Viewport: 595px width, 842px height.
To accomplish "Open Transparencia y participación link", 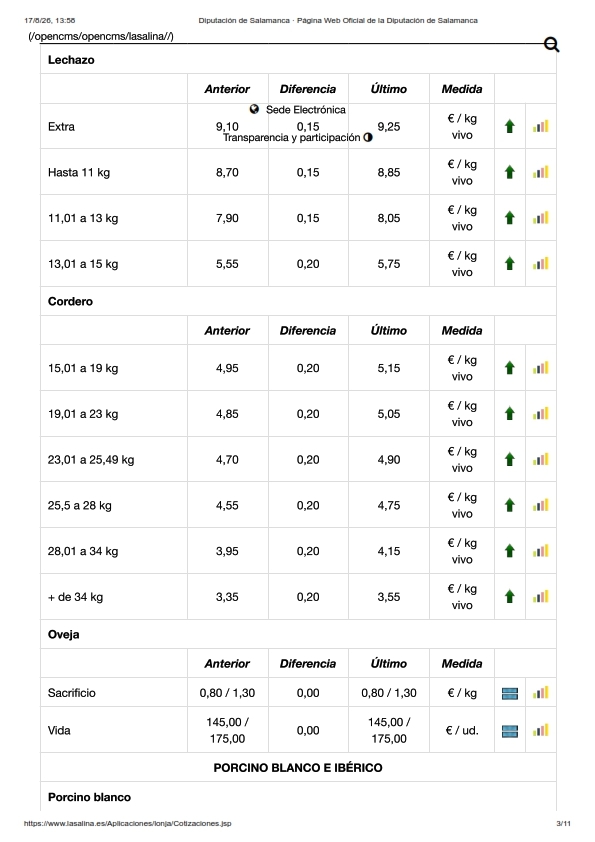I will pyautogui.click(x=292, y=137).
